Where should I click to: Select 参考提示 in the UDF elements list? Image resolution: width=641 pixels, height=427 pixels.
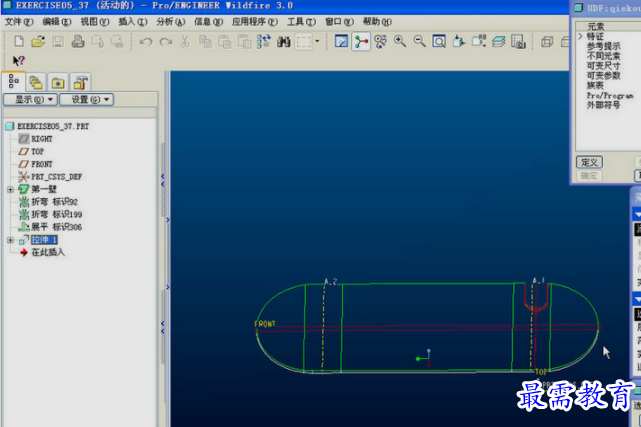pyautogui.click(x=603, y=46)
